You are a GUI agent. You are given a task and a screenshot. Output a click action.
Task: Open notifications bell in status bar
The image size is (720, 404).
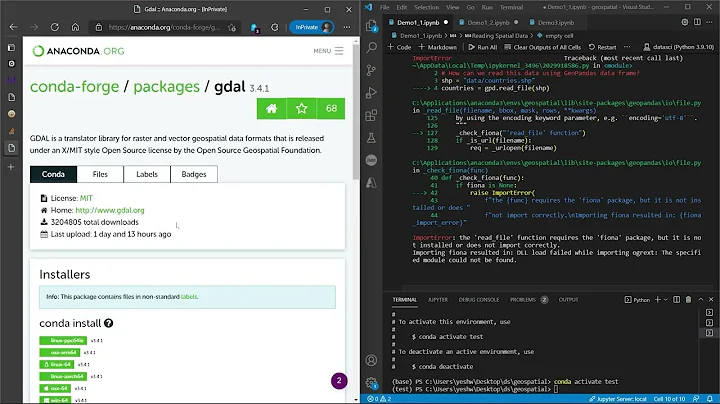710,399
